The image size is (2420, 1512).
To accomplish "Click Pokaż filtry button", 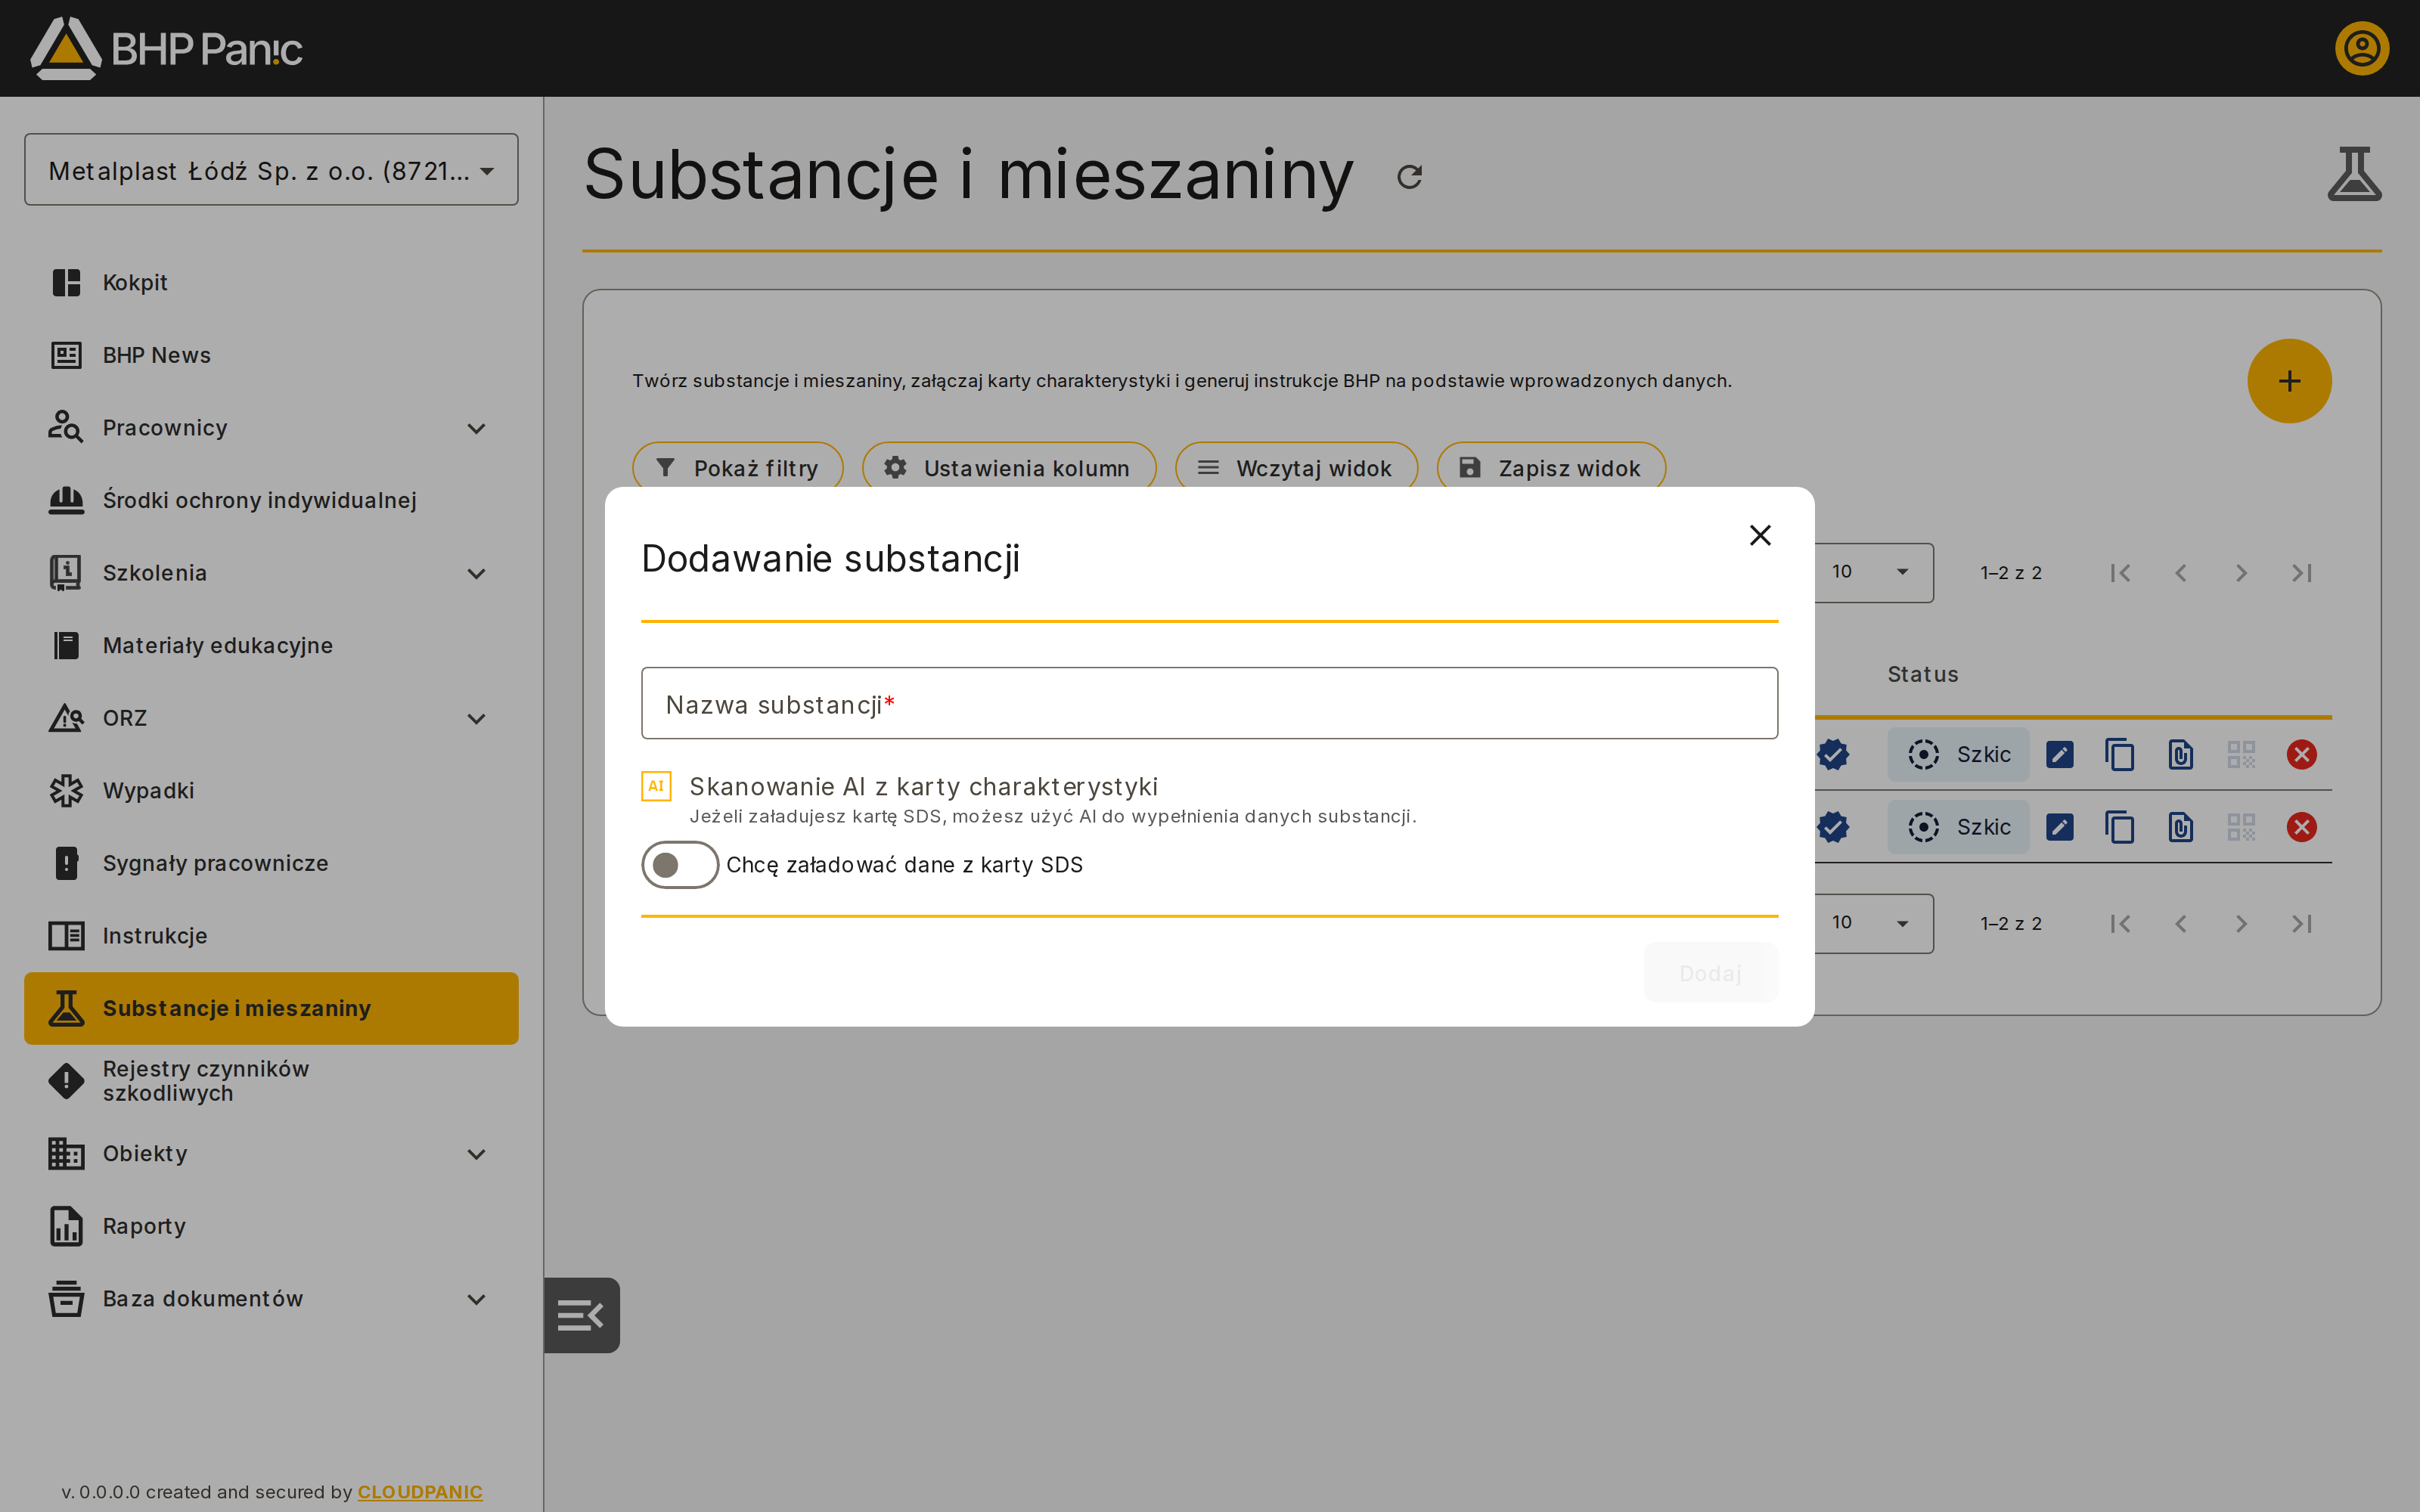I will [738, 467].
